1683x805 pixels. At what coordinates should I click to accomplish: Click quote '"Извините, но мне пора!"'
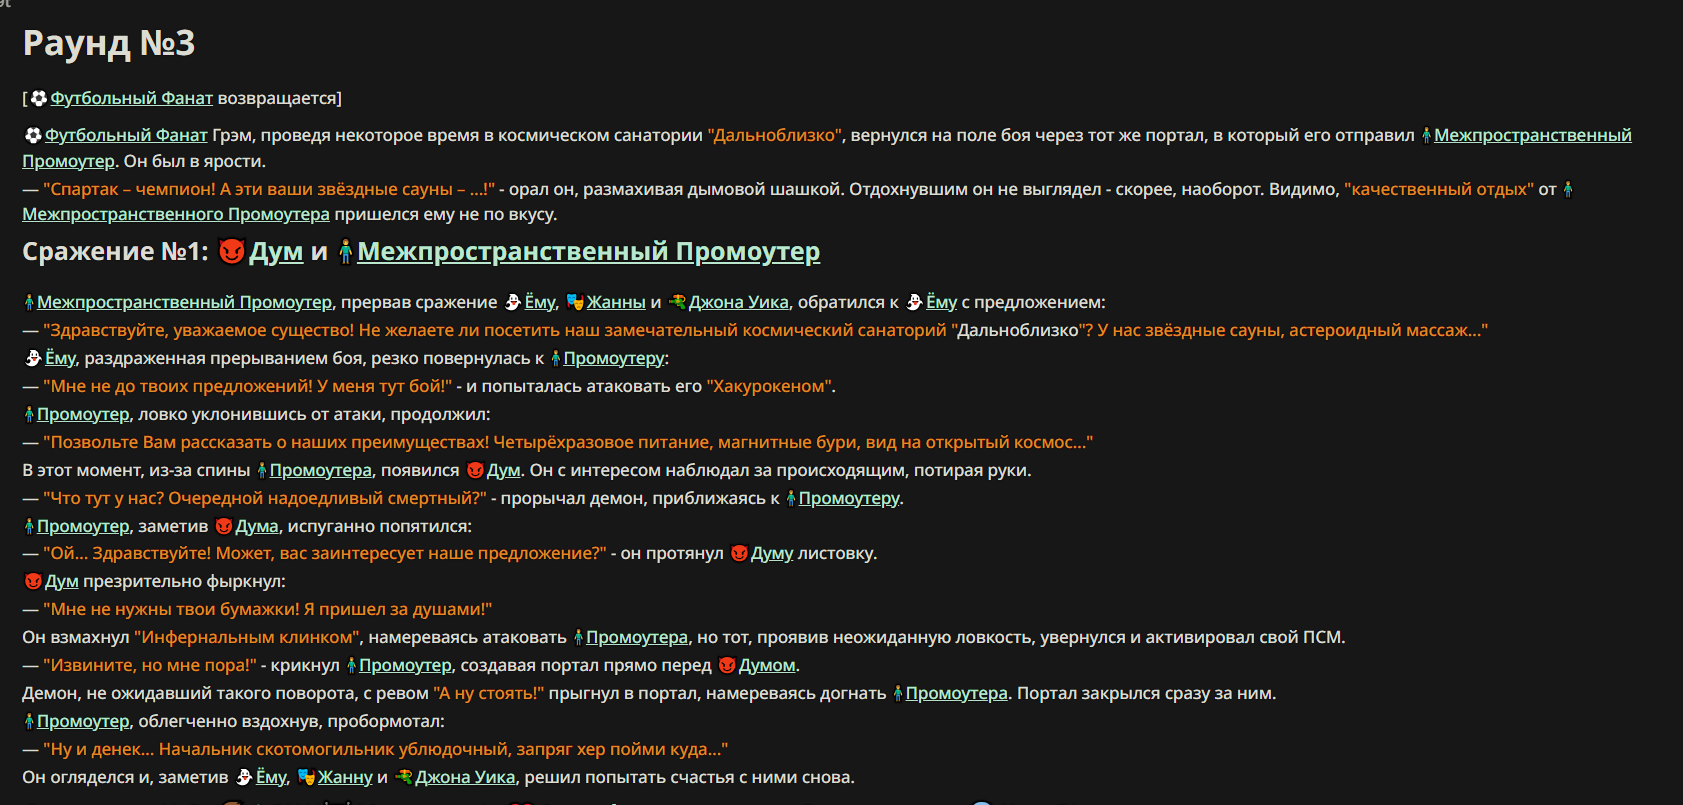(150, 665)
